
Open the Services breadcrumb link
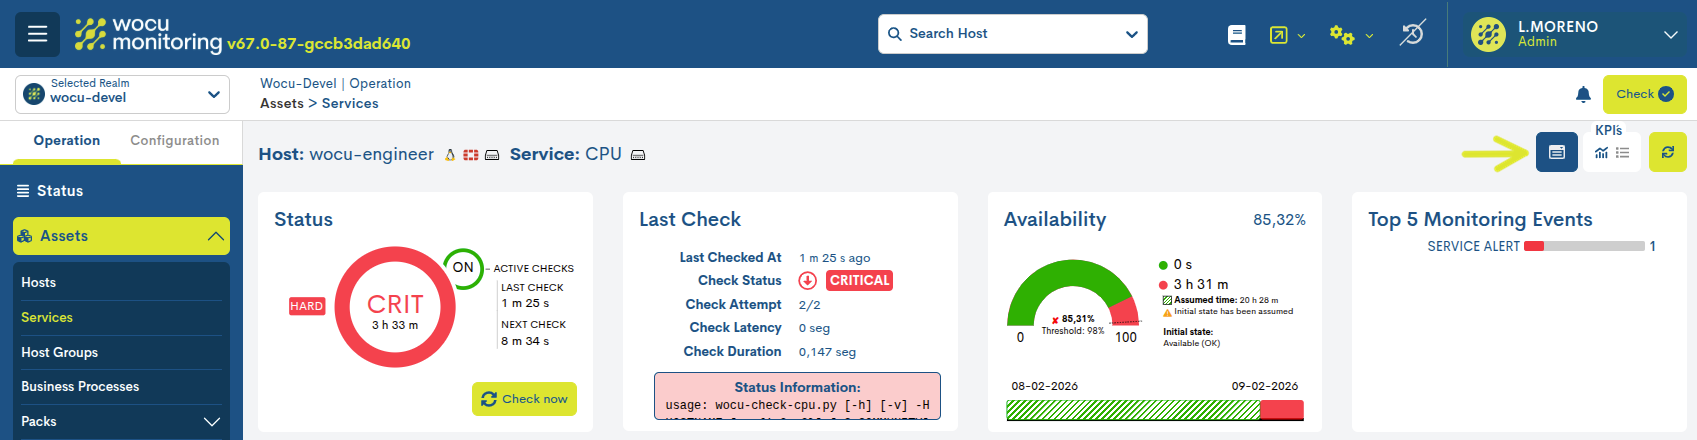point(350,104)
